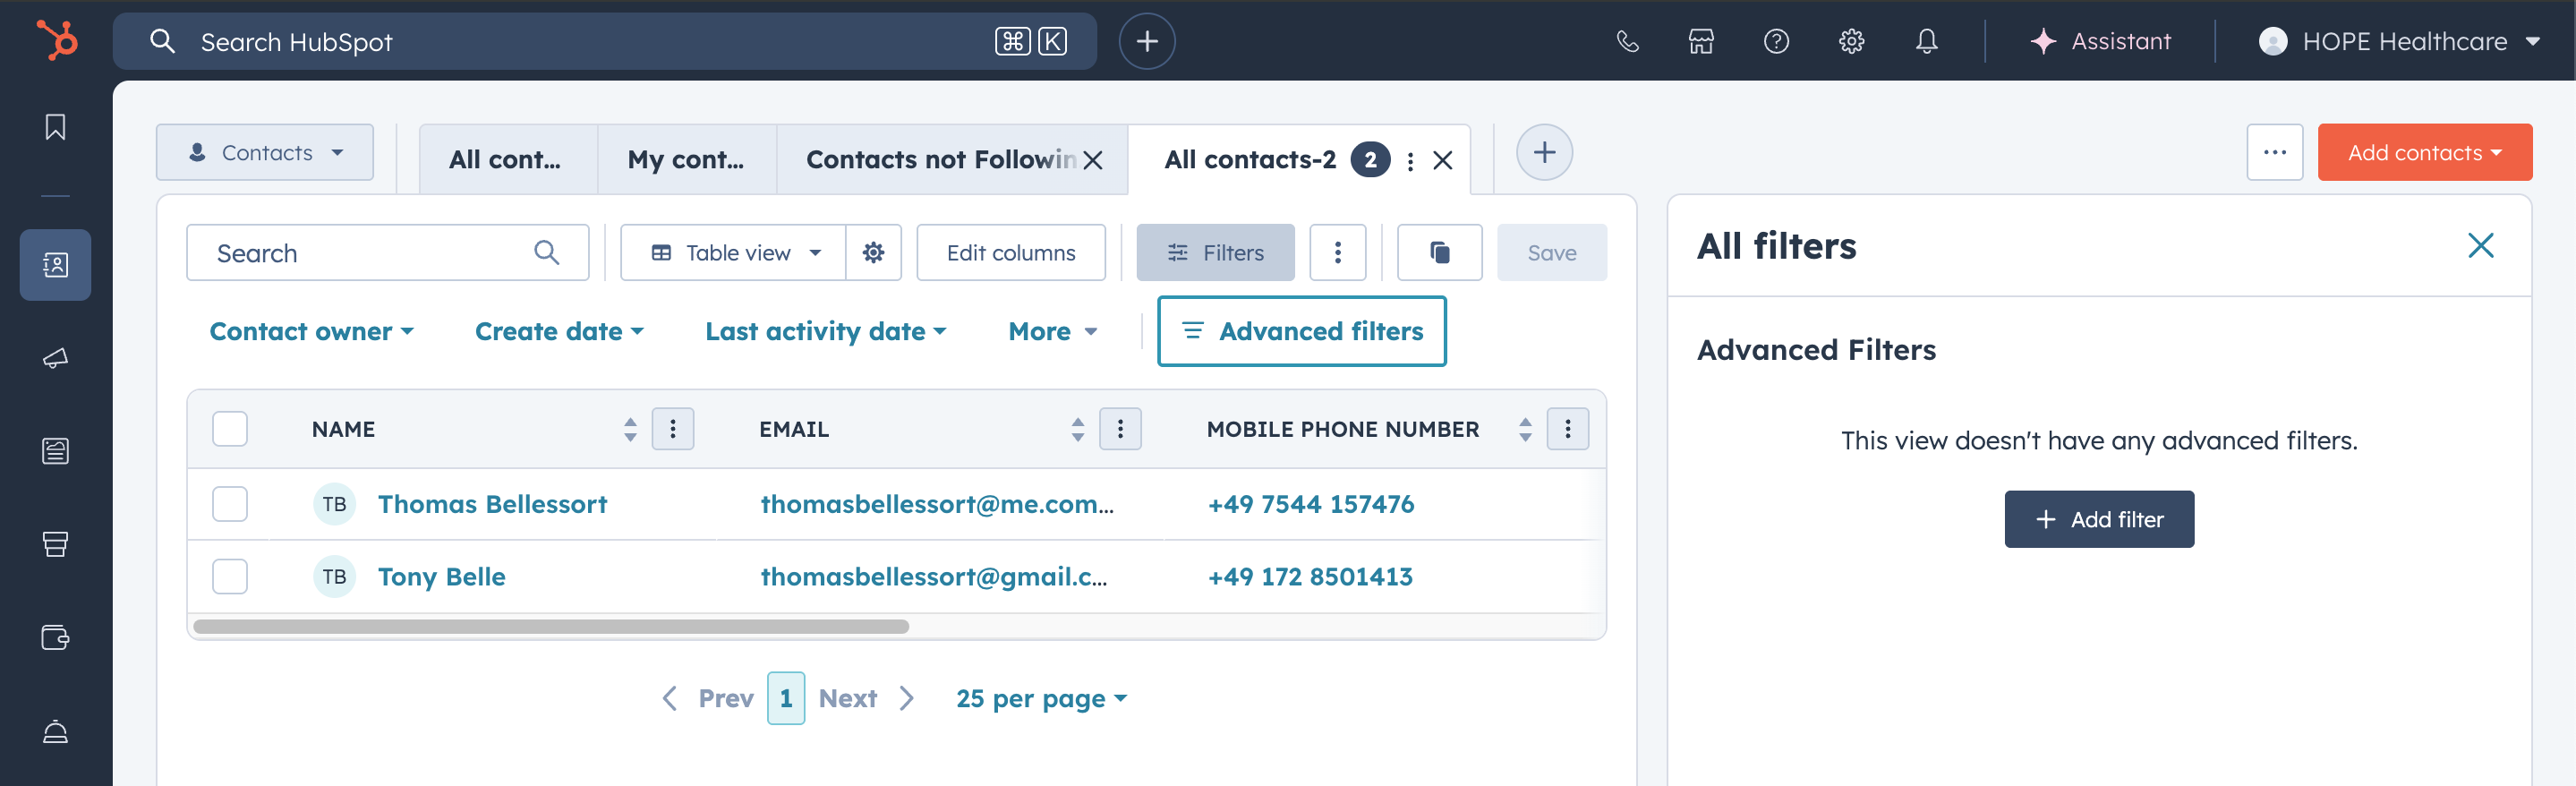Open the Marketplace icon in top bar
The height and width of the screenshot is (786, 2576).
tap(1701, 41)
